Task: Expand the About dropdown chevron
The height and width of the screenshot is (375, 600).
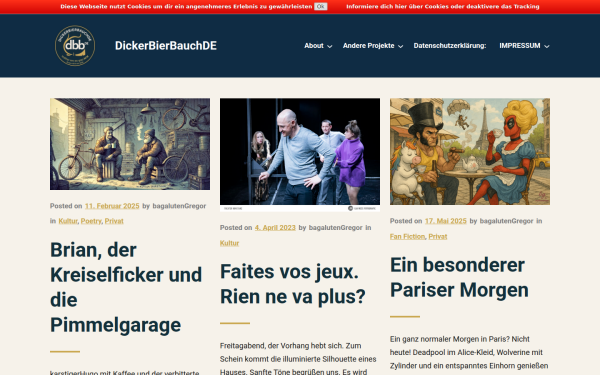Action: 329,46
